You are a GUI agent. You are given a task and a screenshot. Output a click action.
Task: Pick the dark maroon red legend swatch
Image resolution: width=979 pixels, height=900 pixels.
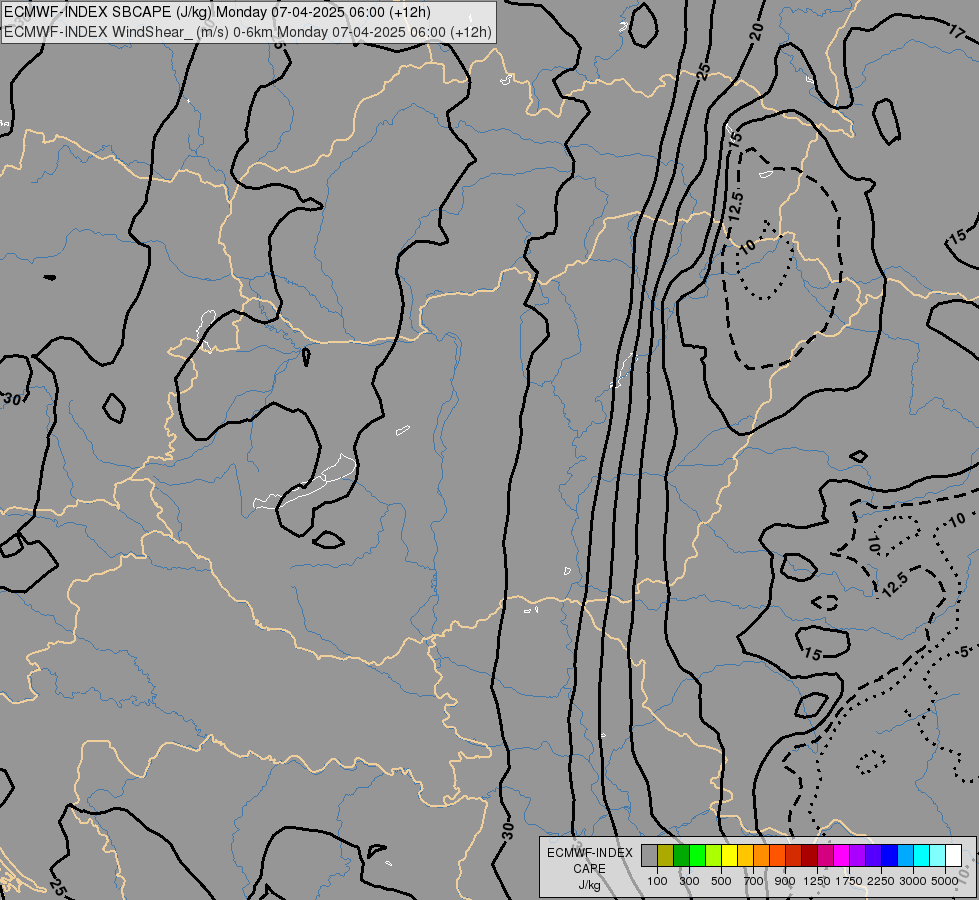coord(809,856)
